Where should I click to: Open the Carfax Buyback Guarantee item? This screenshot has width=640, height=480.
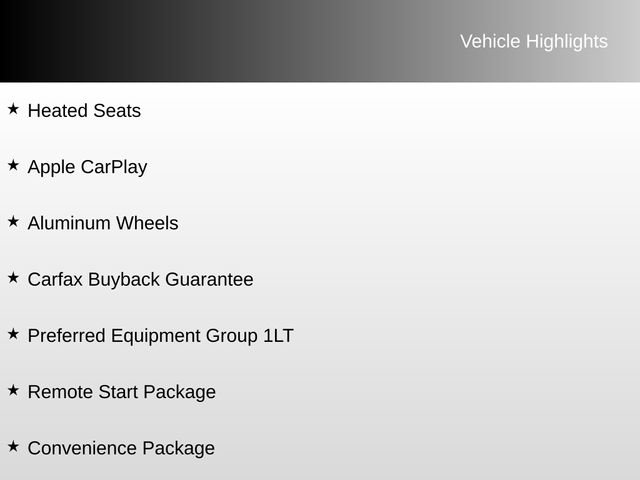(x=140, y=279)
